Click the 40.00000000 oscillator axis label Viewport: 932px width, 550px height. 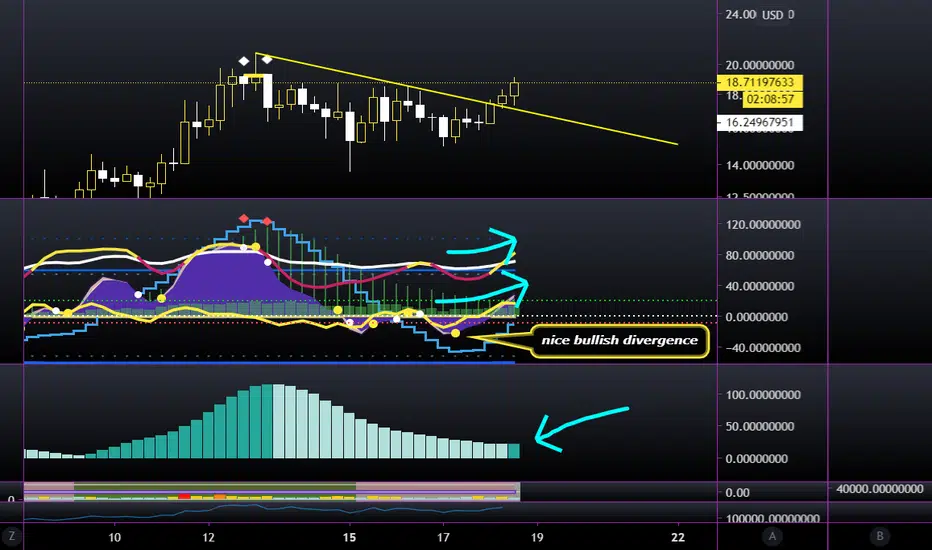(760, 286)
